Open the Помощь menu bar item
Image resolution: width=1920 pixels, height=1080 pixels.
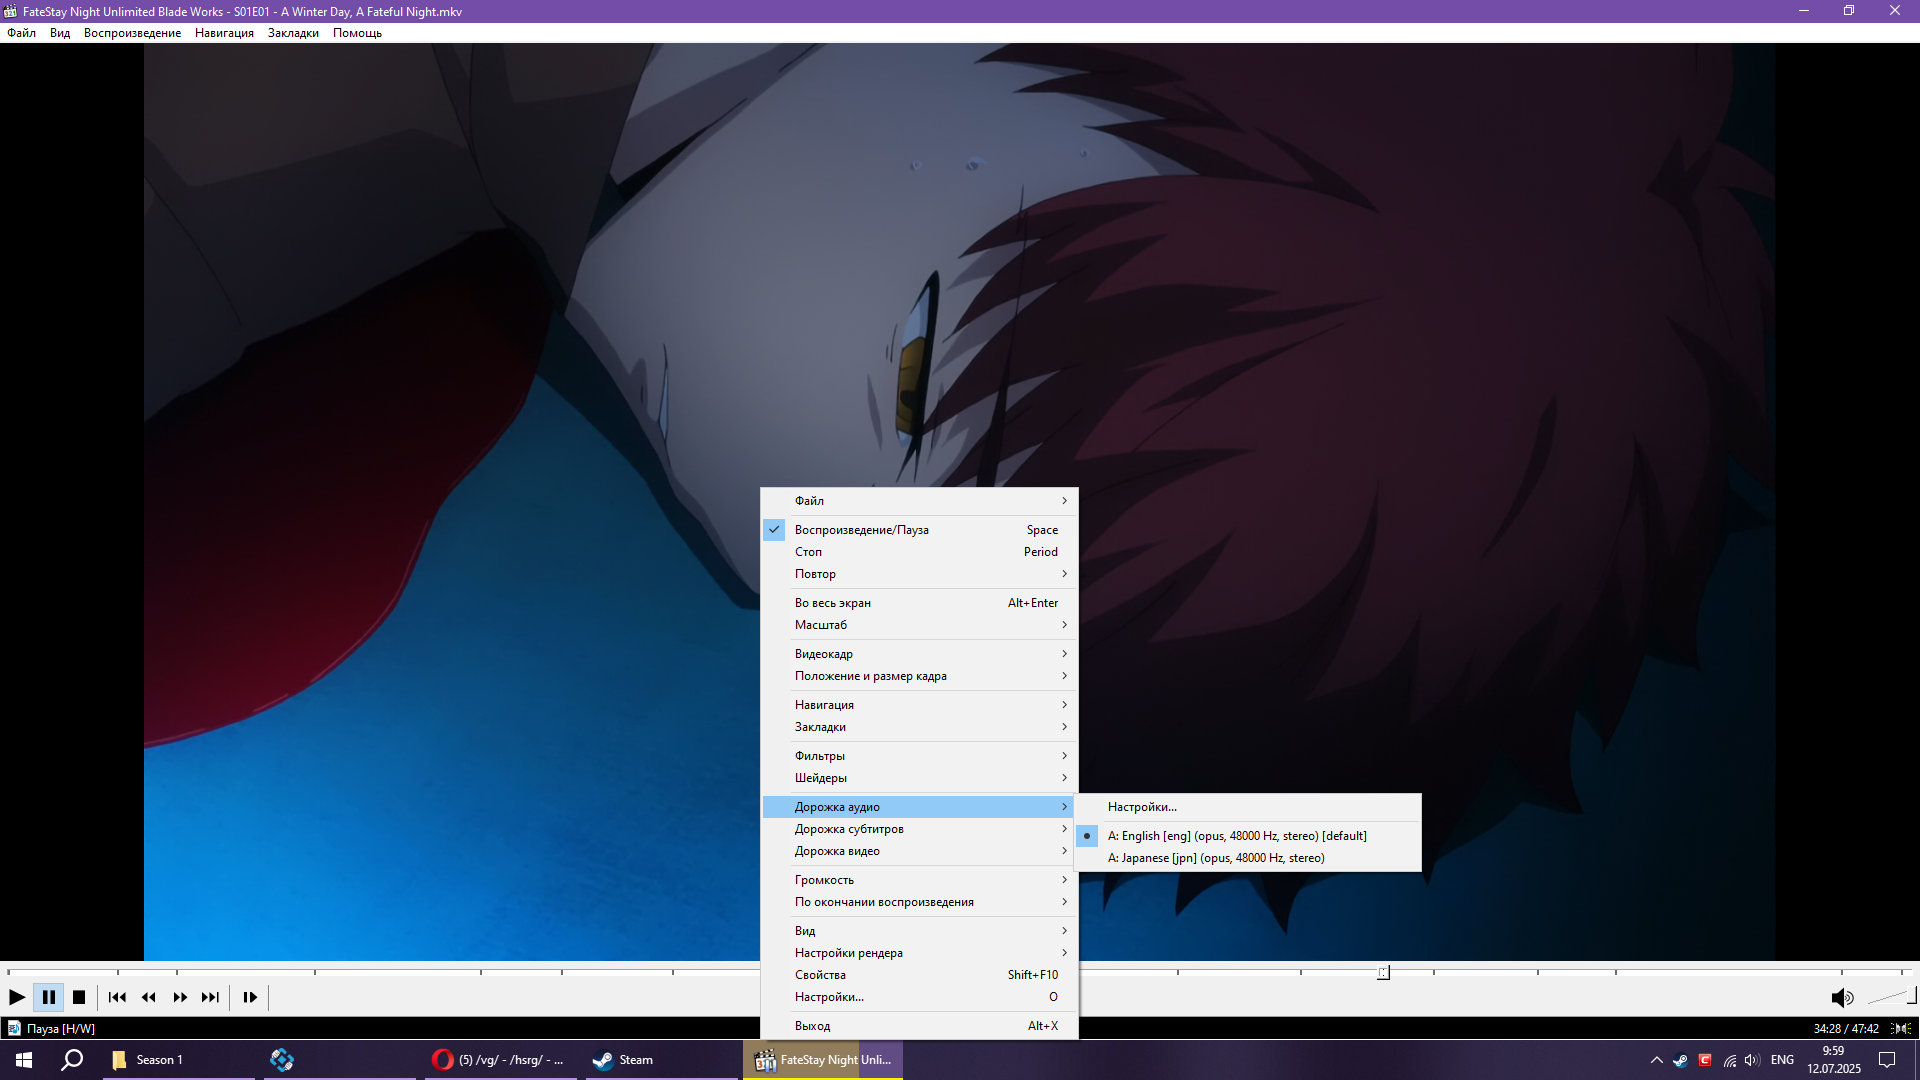pyautogui.click(x=357, y=33)
